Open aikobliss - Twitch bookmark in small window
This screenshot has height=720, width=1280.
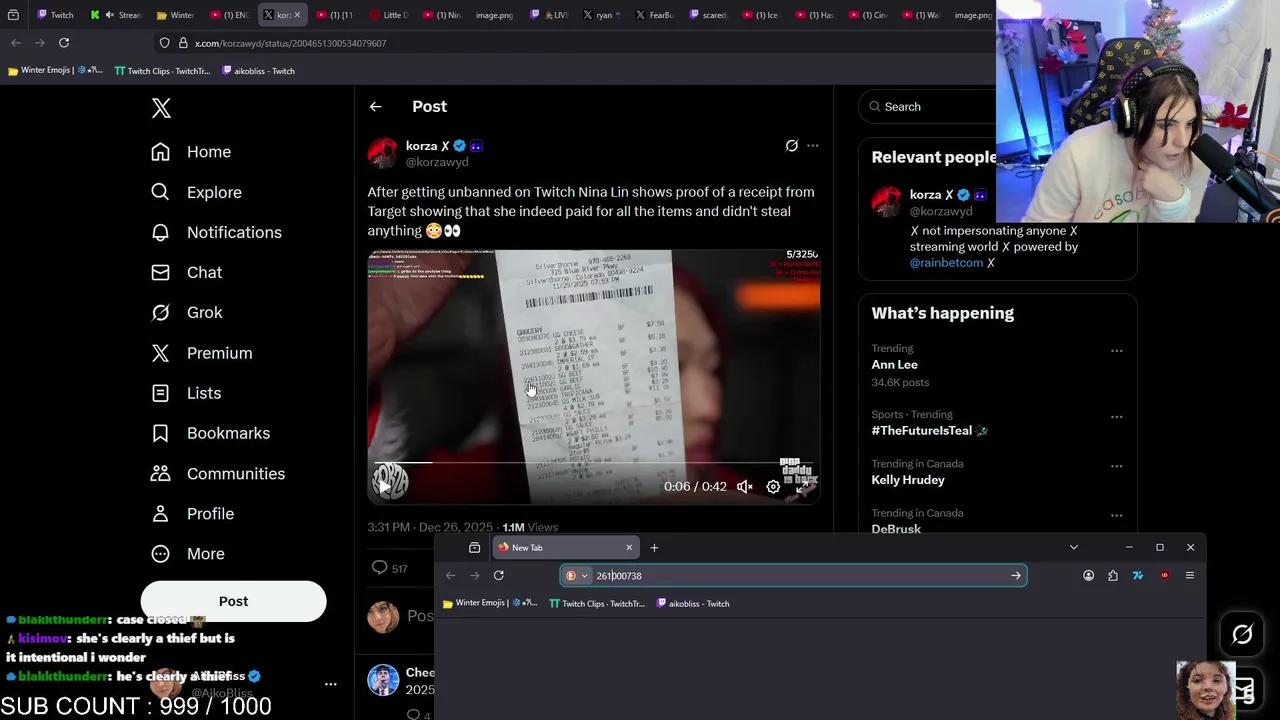tap(693, 604)
